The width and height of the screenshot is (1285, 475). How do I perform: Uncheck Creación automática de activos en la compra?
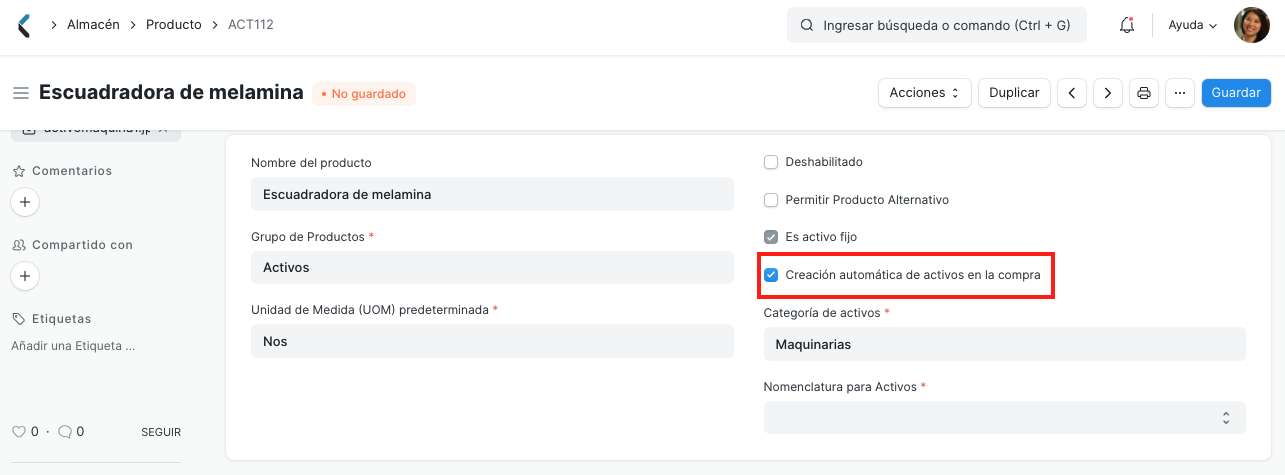(x=771, y=275)
